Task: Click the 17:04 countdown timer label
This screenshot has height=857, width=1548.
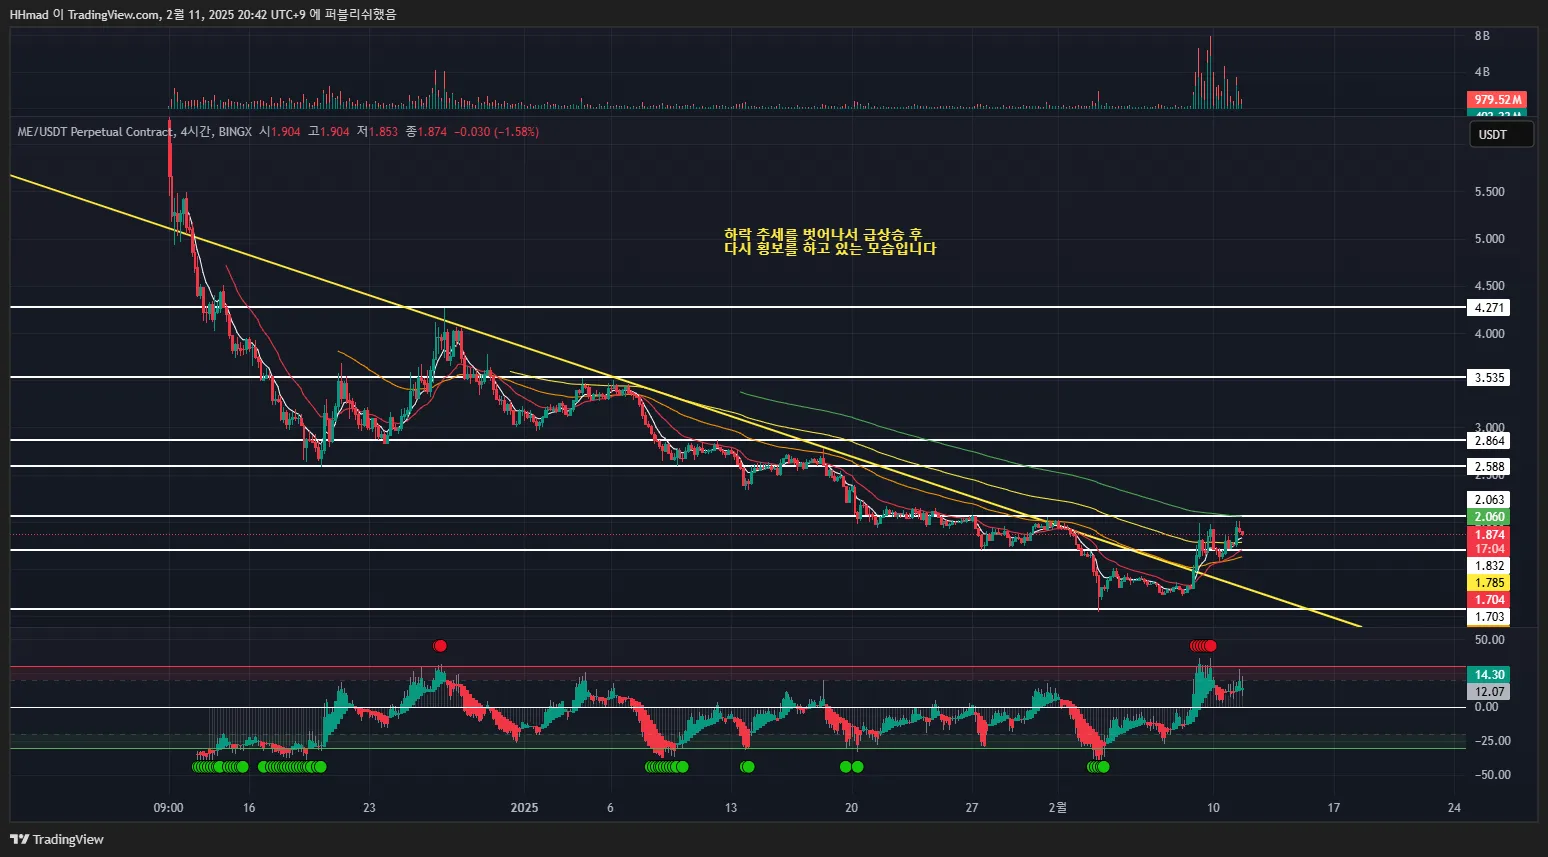Action: pos(1488,549)
